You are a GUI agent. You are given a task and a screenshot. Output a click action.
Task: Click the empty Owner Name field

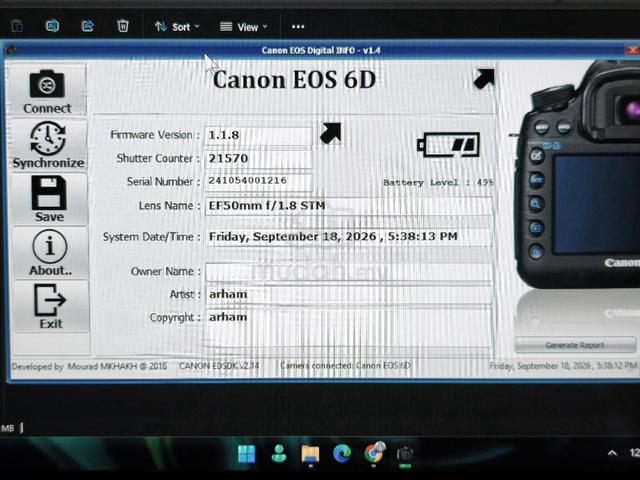point(349,272)
